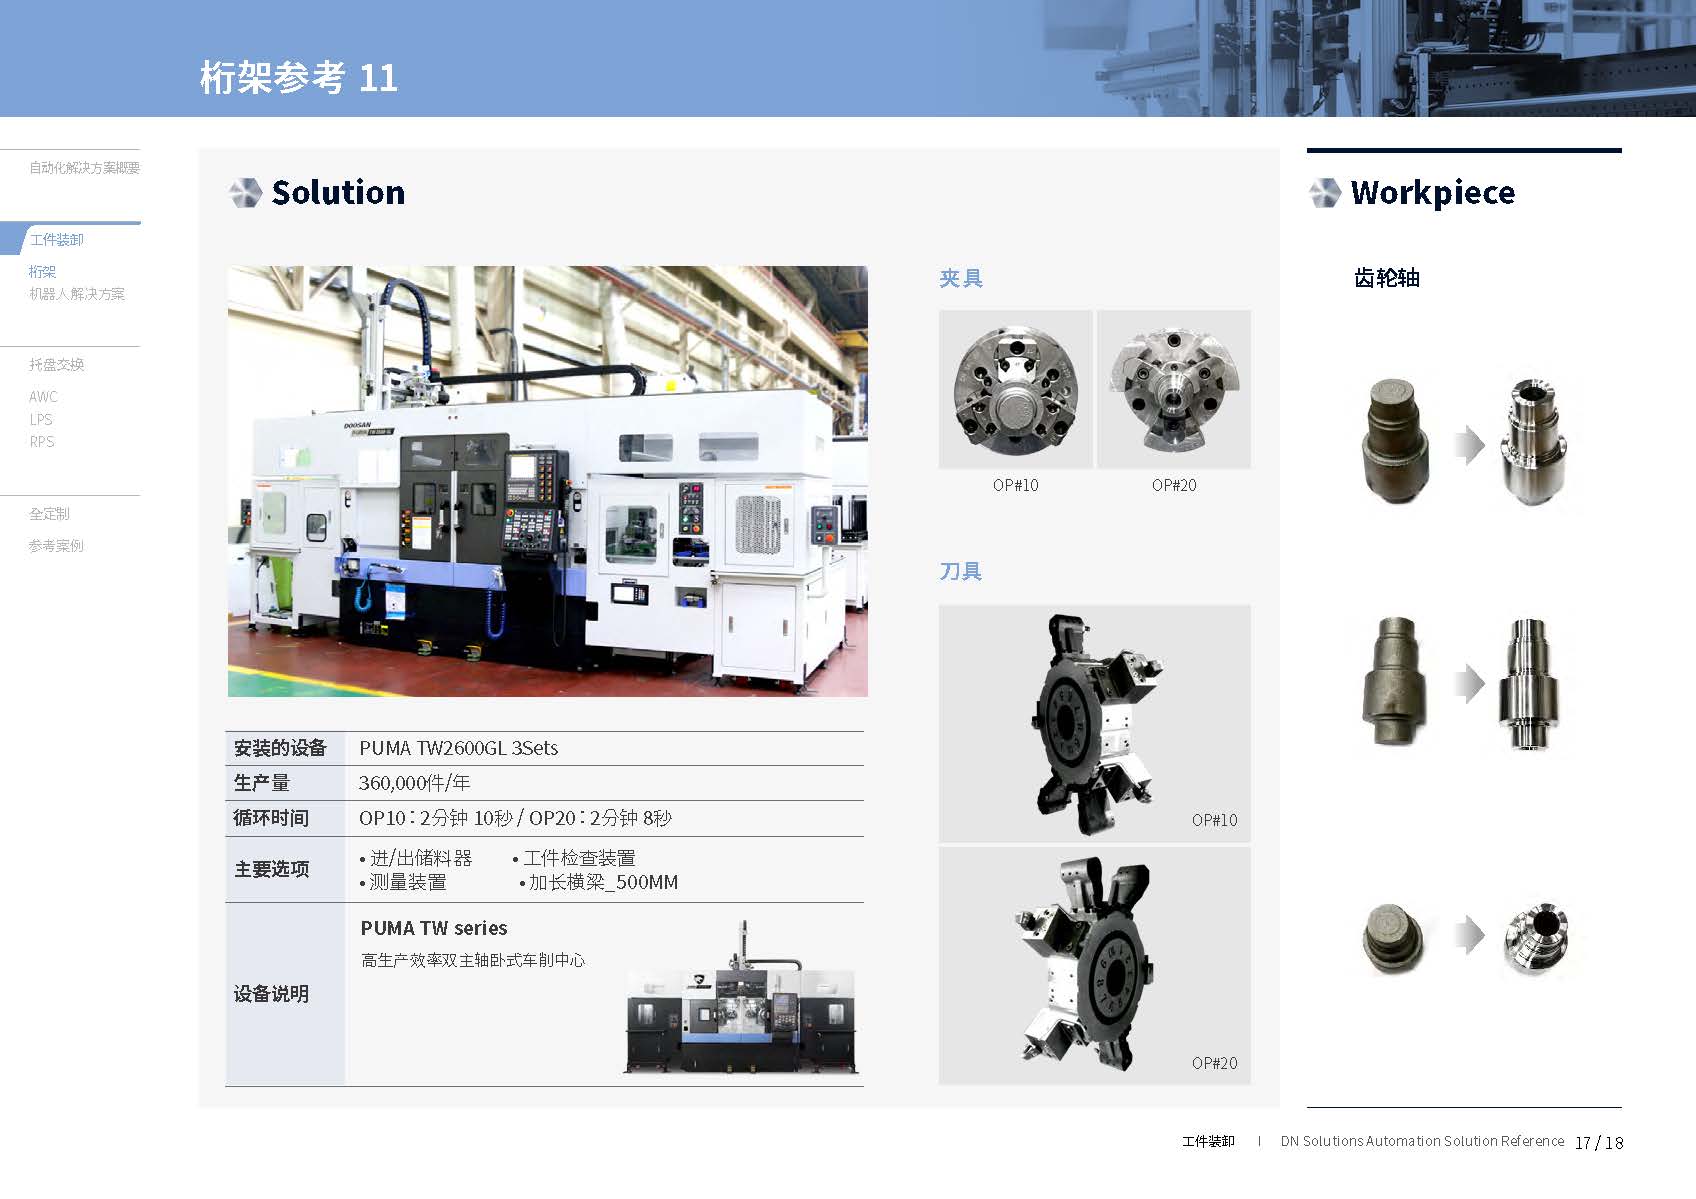Click the OP#10 fixture chuck image
Viewport: 1696px width, 1199px height.
pyautogui.click(x=1015, y=389)
